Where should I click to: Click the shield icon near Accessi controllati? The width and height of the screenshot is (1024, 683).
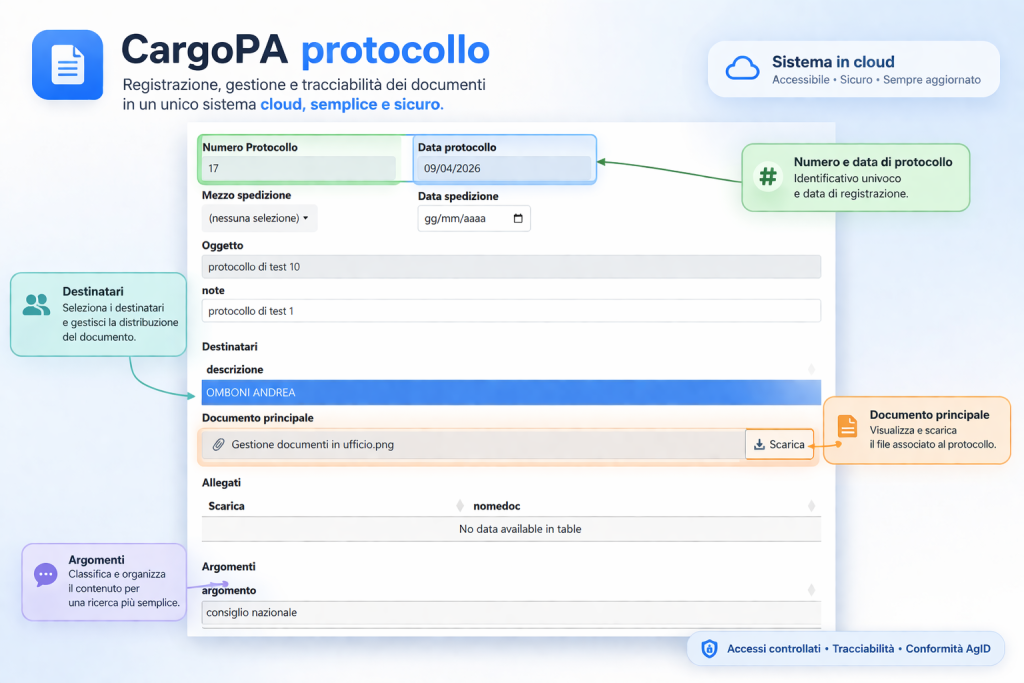(709, 648)
